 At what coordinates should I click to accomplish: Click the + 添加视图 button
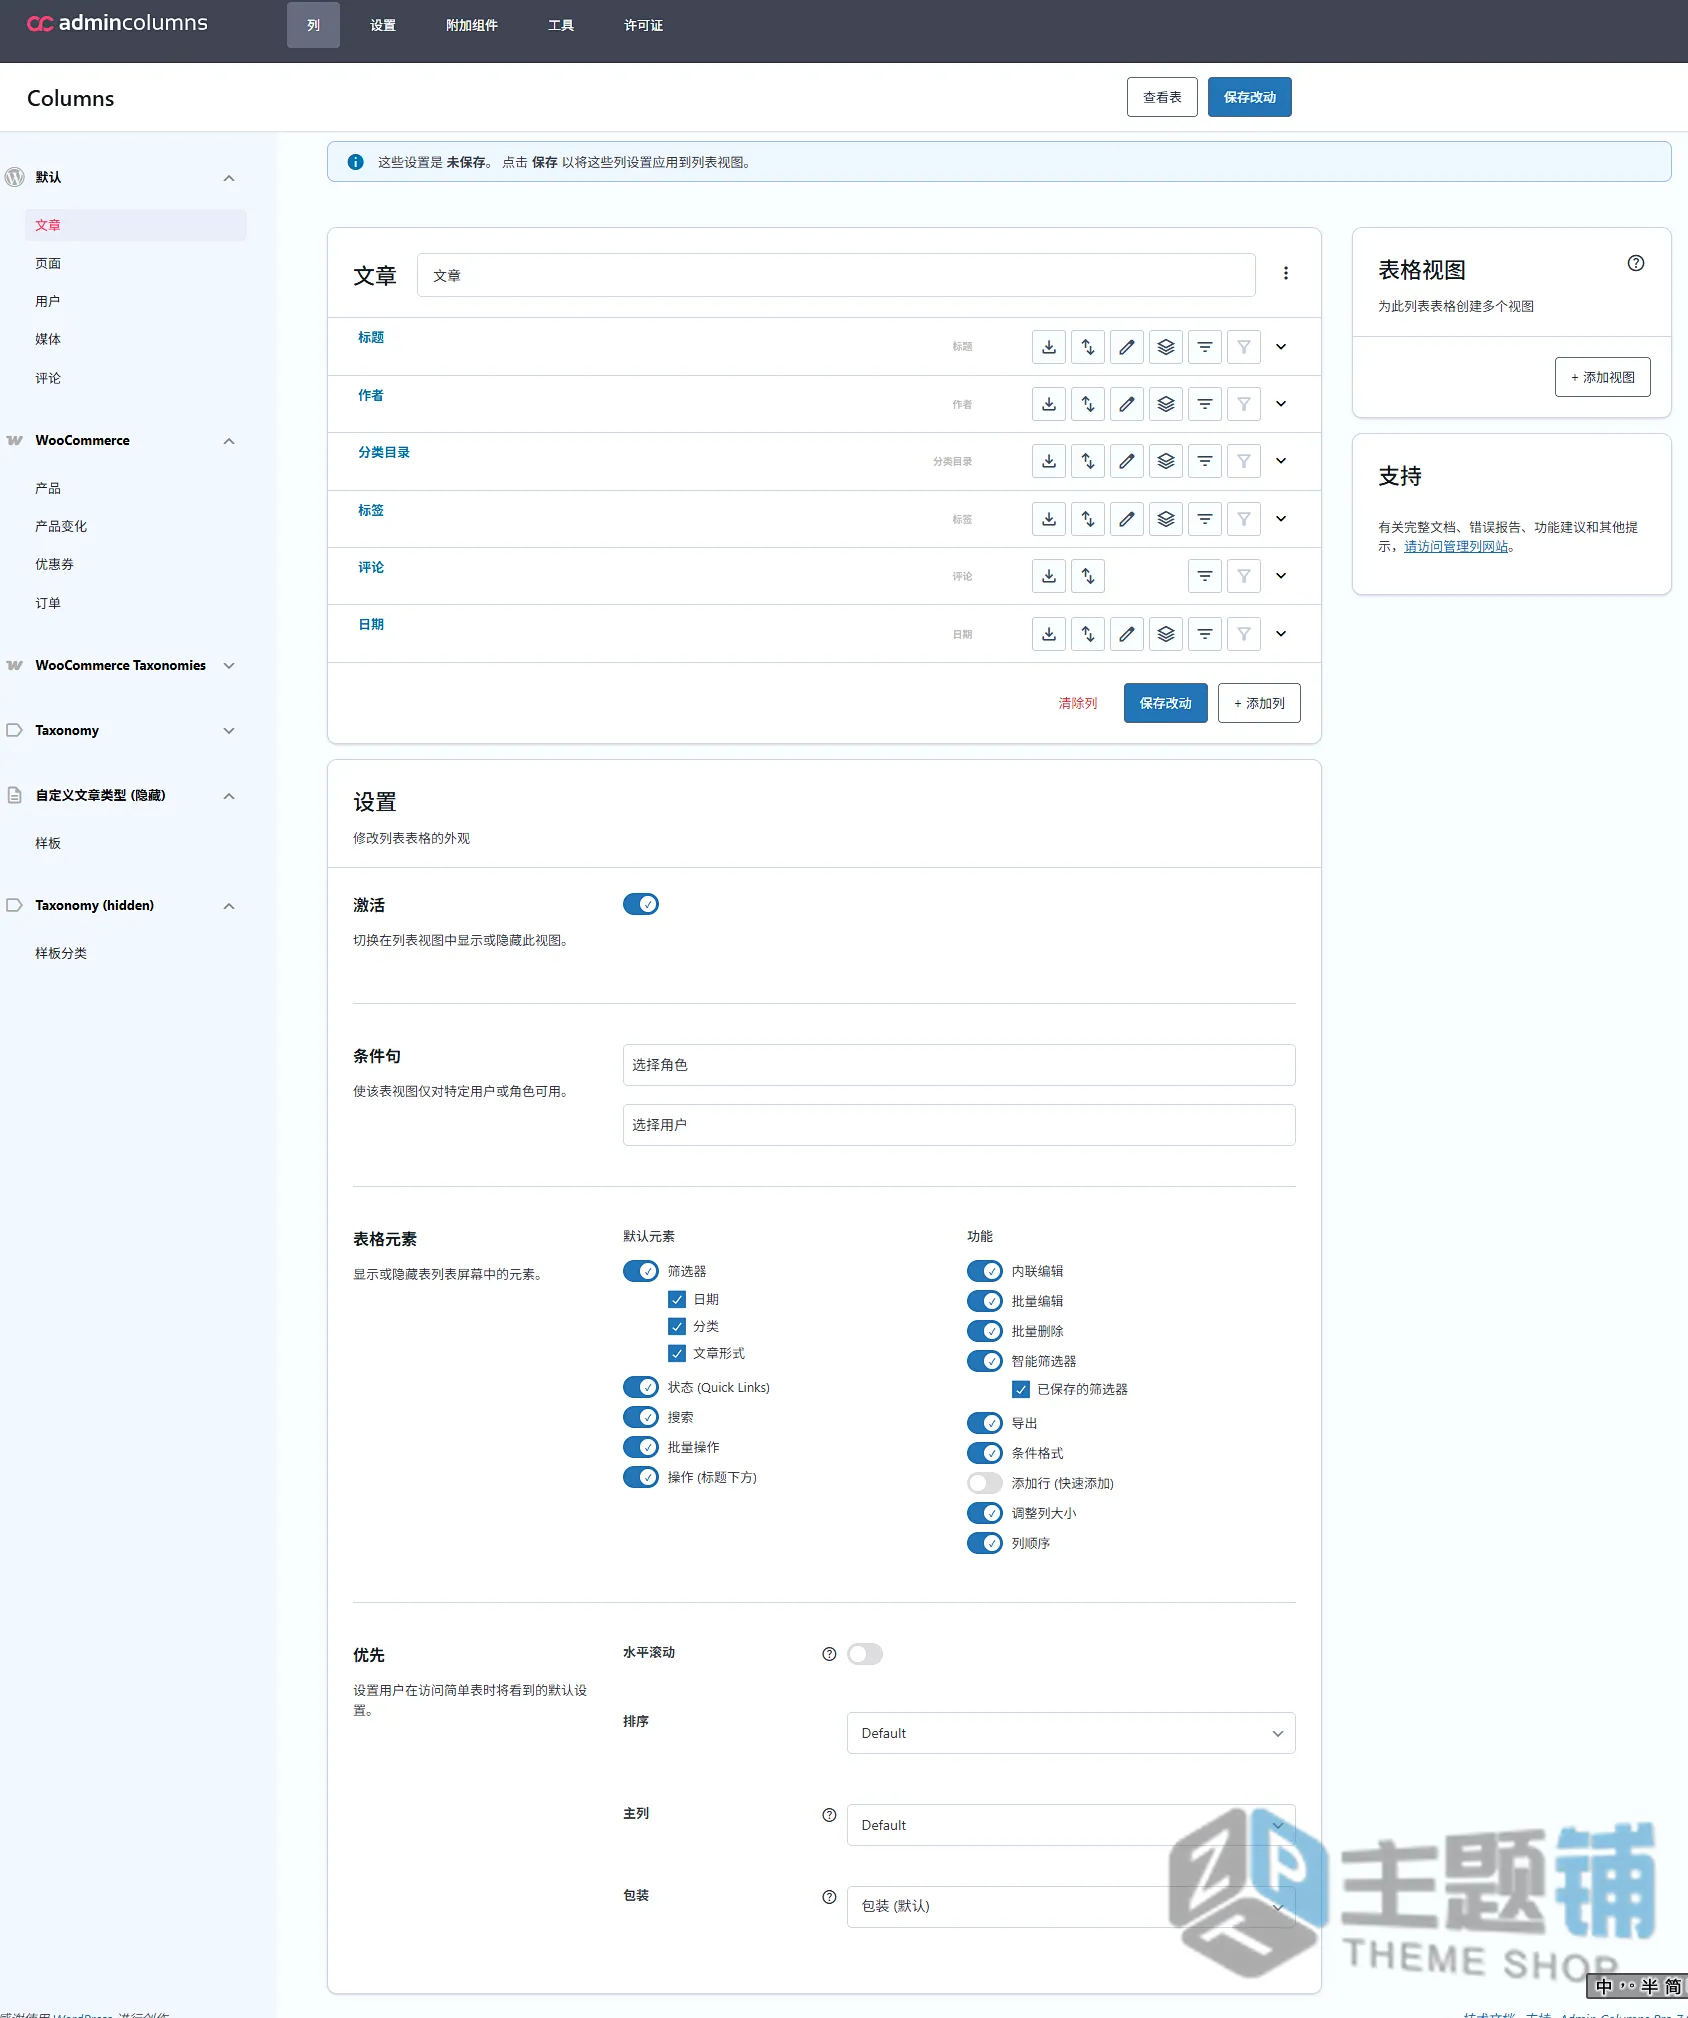[1603, 377]
